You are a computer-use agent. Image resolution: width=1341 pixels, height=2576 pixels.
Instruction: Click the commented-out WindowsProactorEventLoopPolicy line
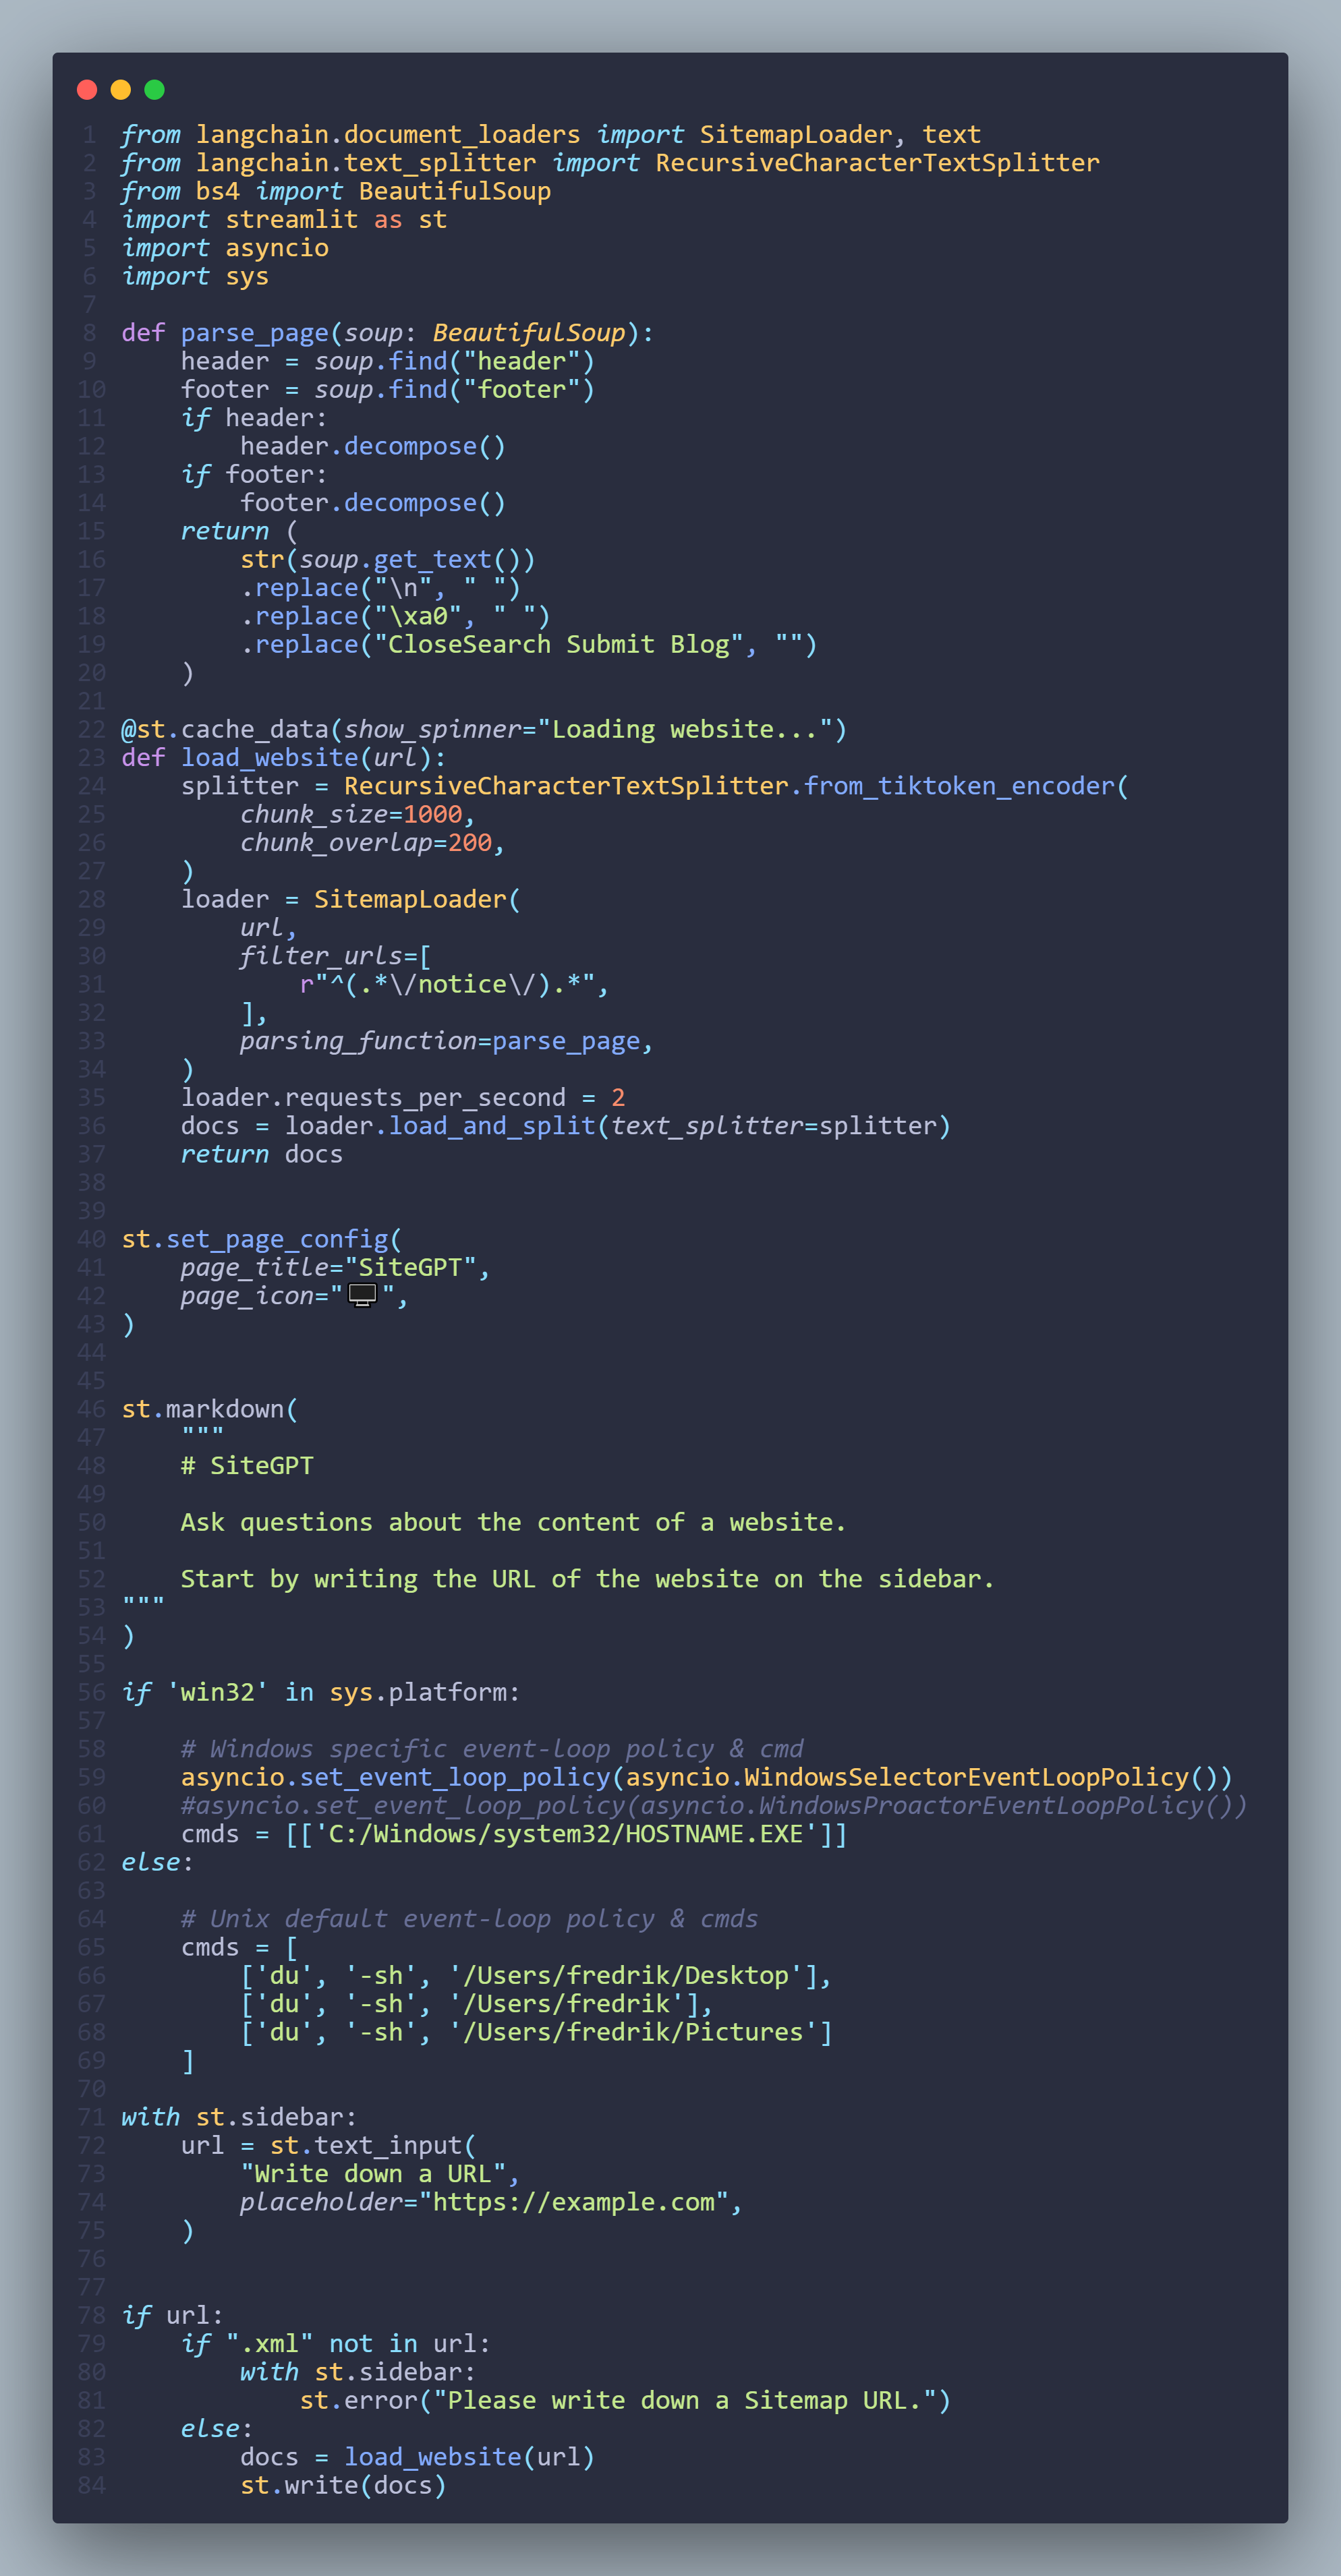(713, 1805)
